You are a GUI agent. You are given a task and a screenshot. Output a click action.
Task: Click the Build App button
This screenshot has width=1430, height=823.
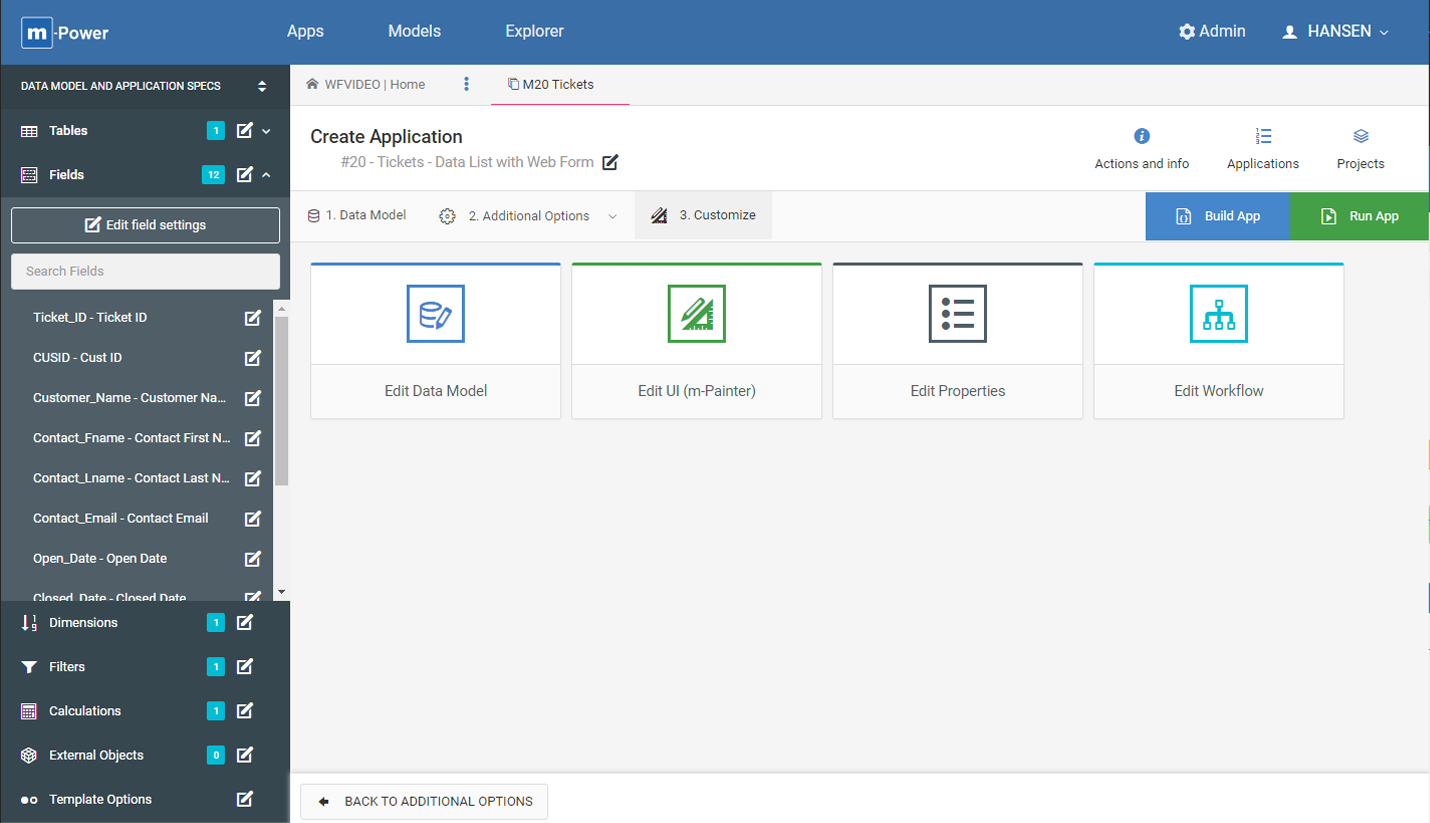point(1217,216)
